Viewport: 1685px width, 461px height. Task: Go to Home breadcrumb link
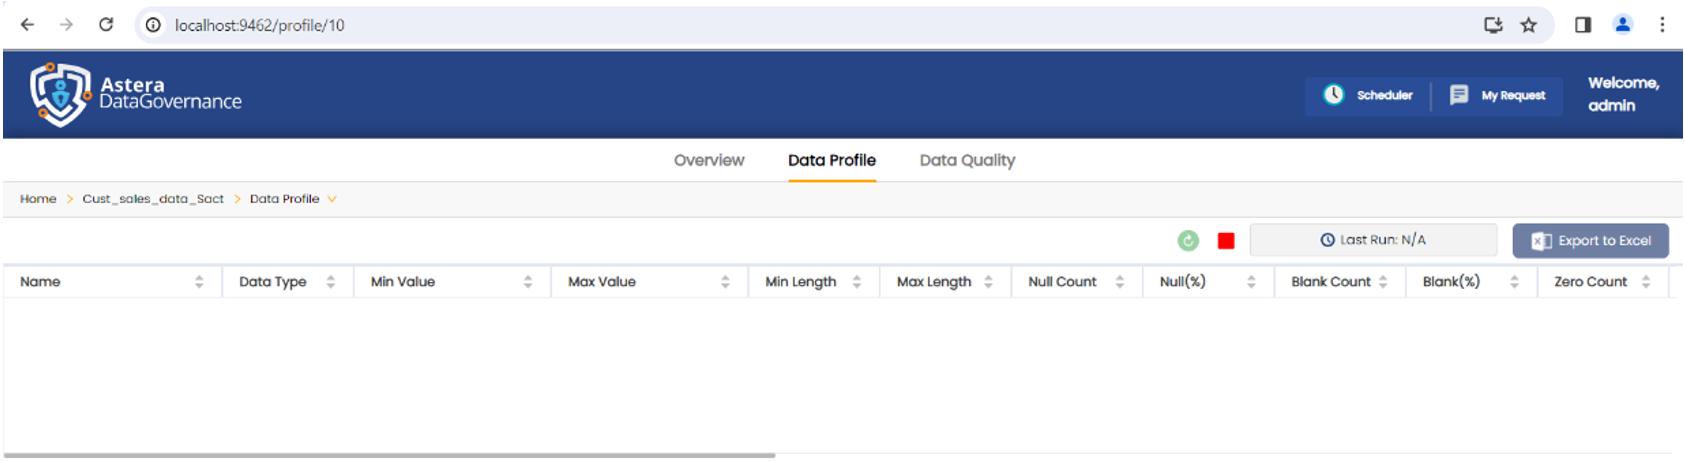click(x=38, y=199)
